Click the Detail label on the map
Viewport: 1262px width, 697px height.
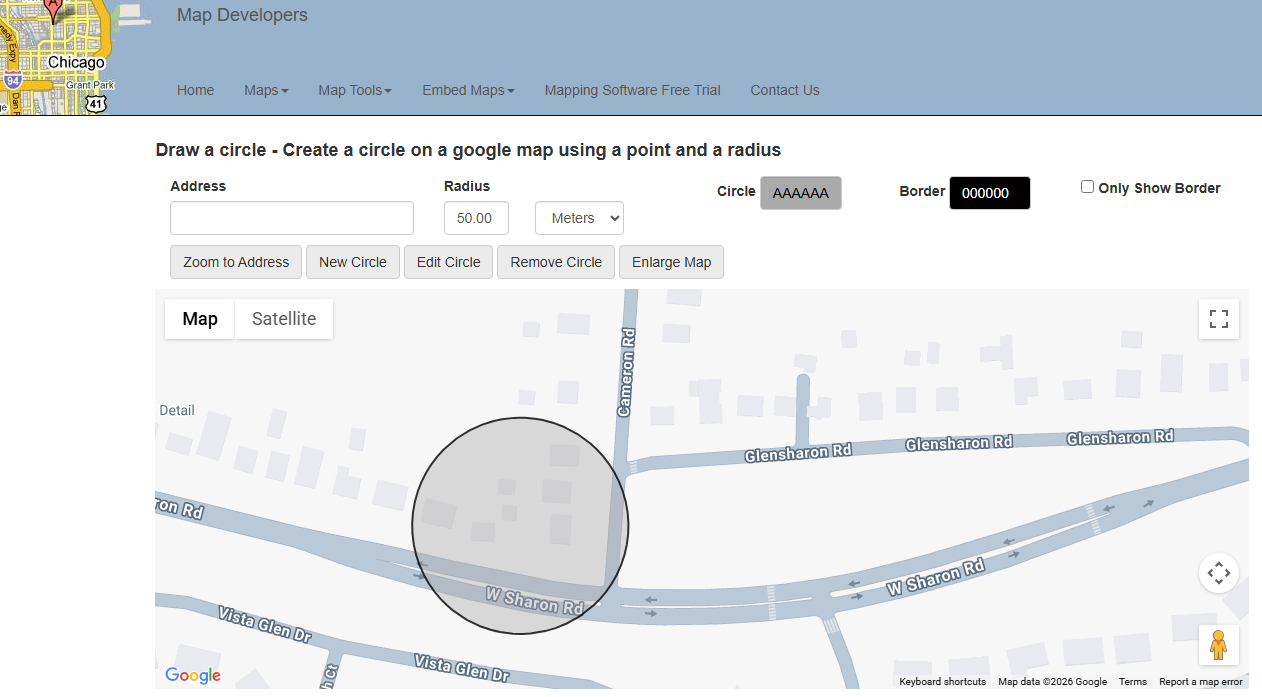(177, 410)
